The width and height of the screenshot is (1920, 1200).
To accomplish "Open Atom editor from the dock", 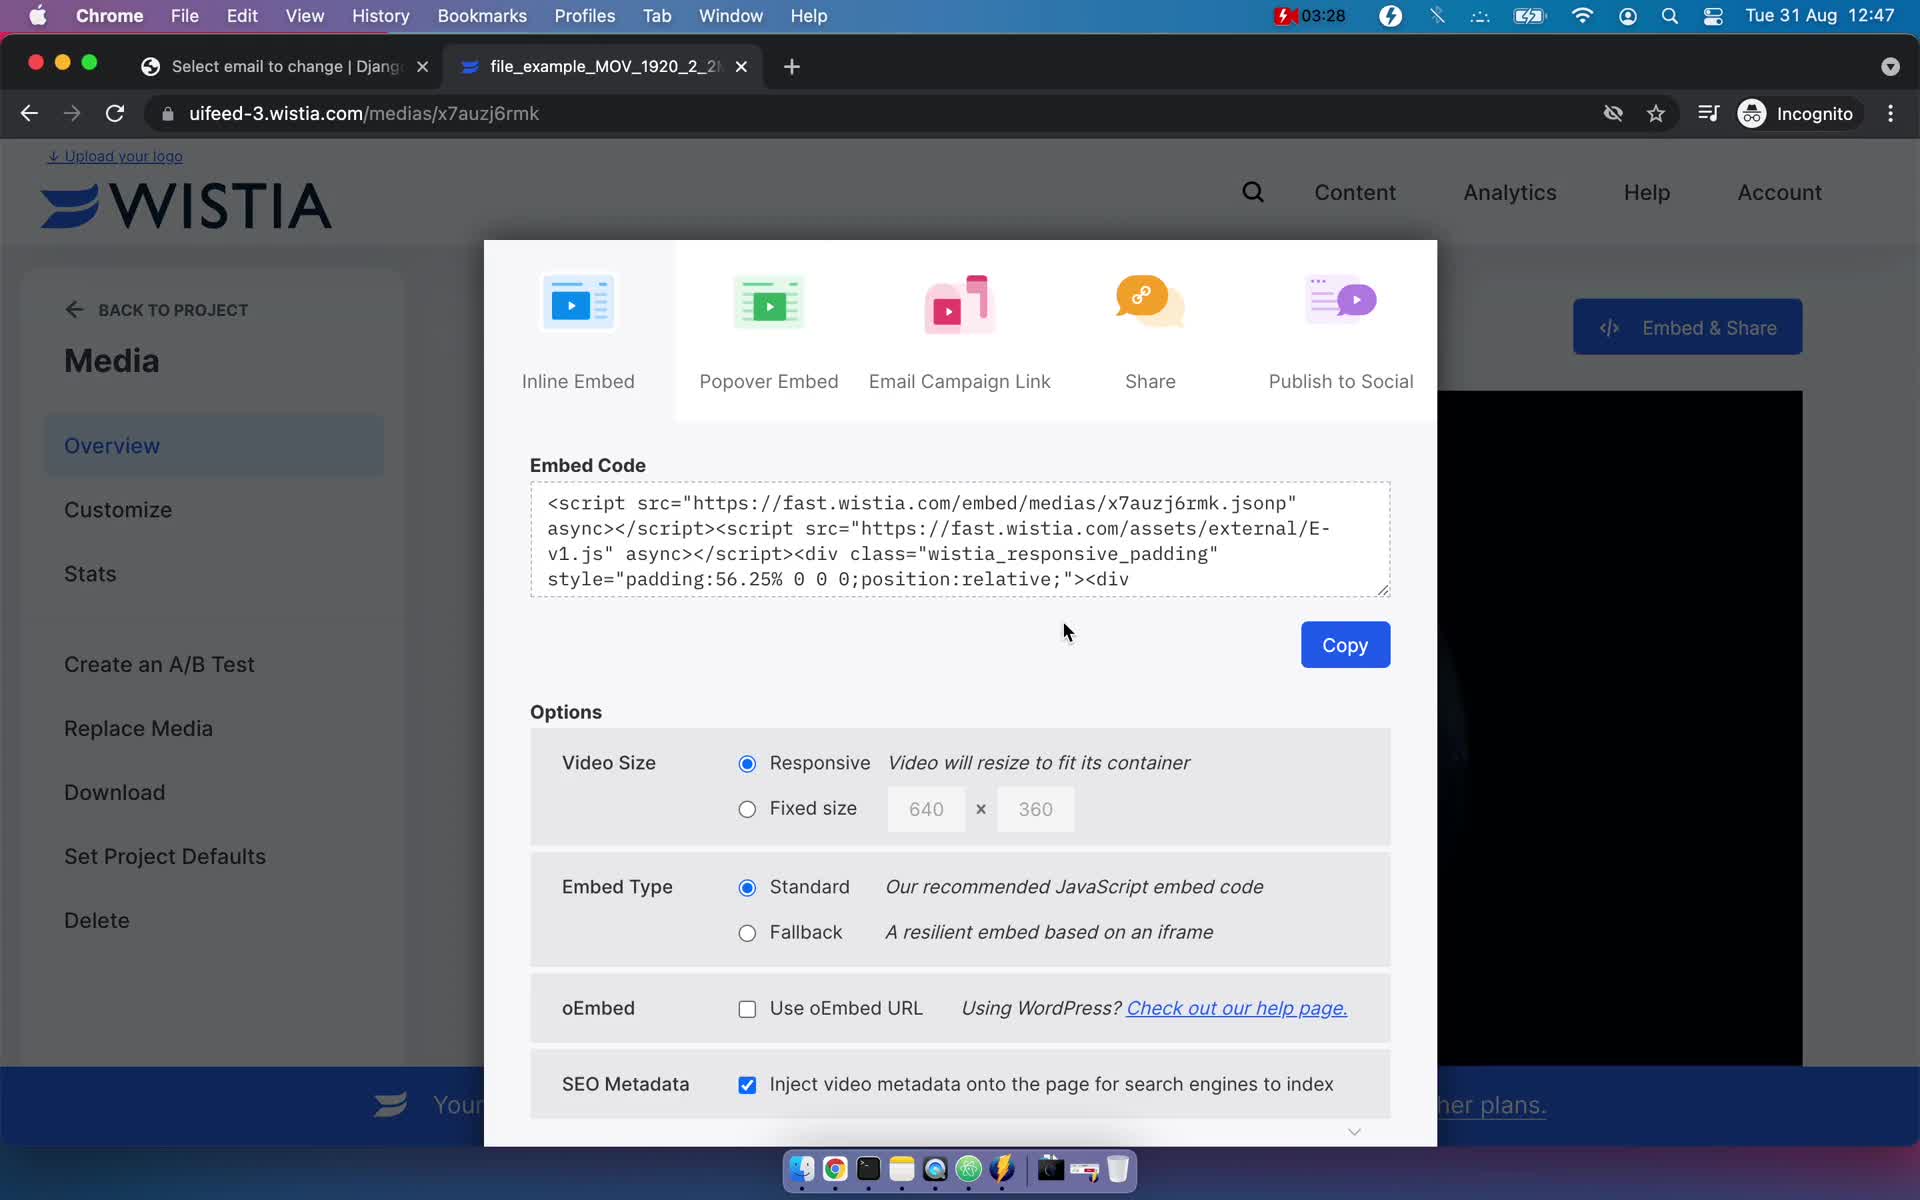I will click(x=969, y=1168).
